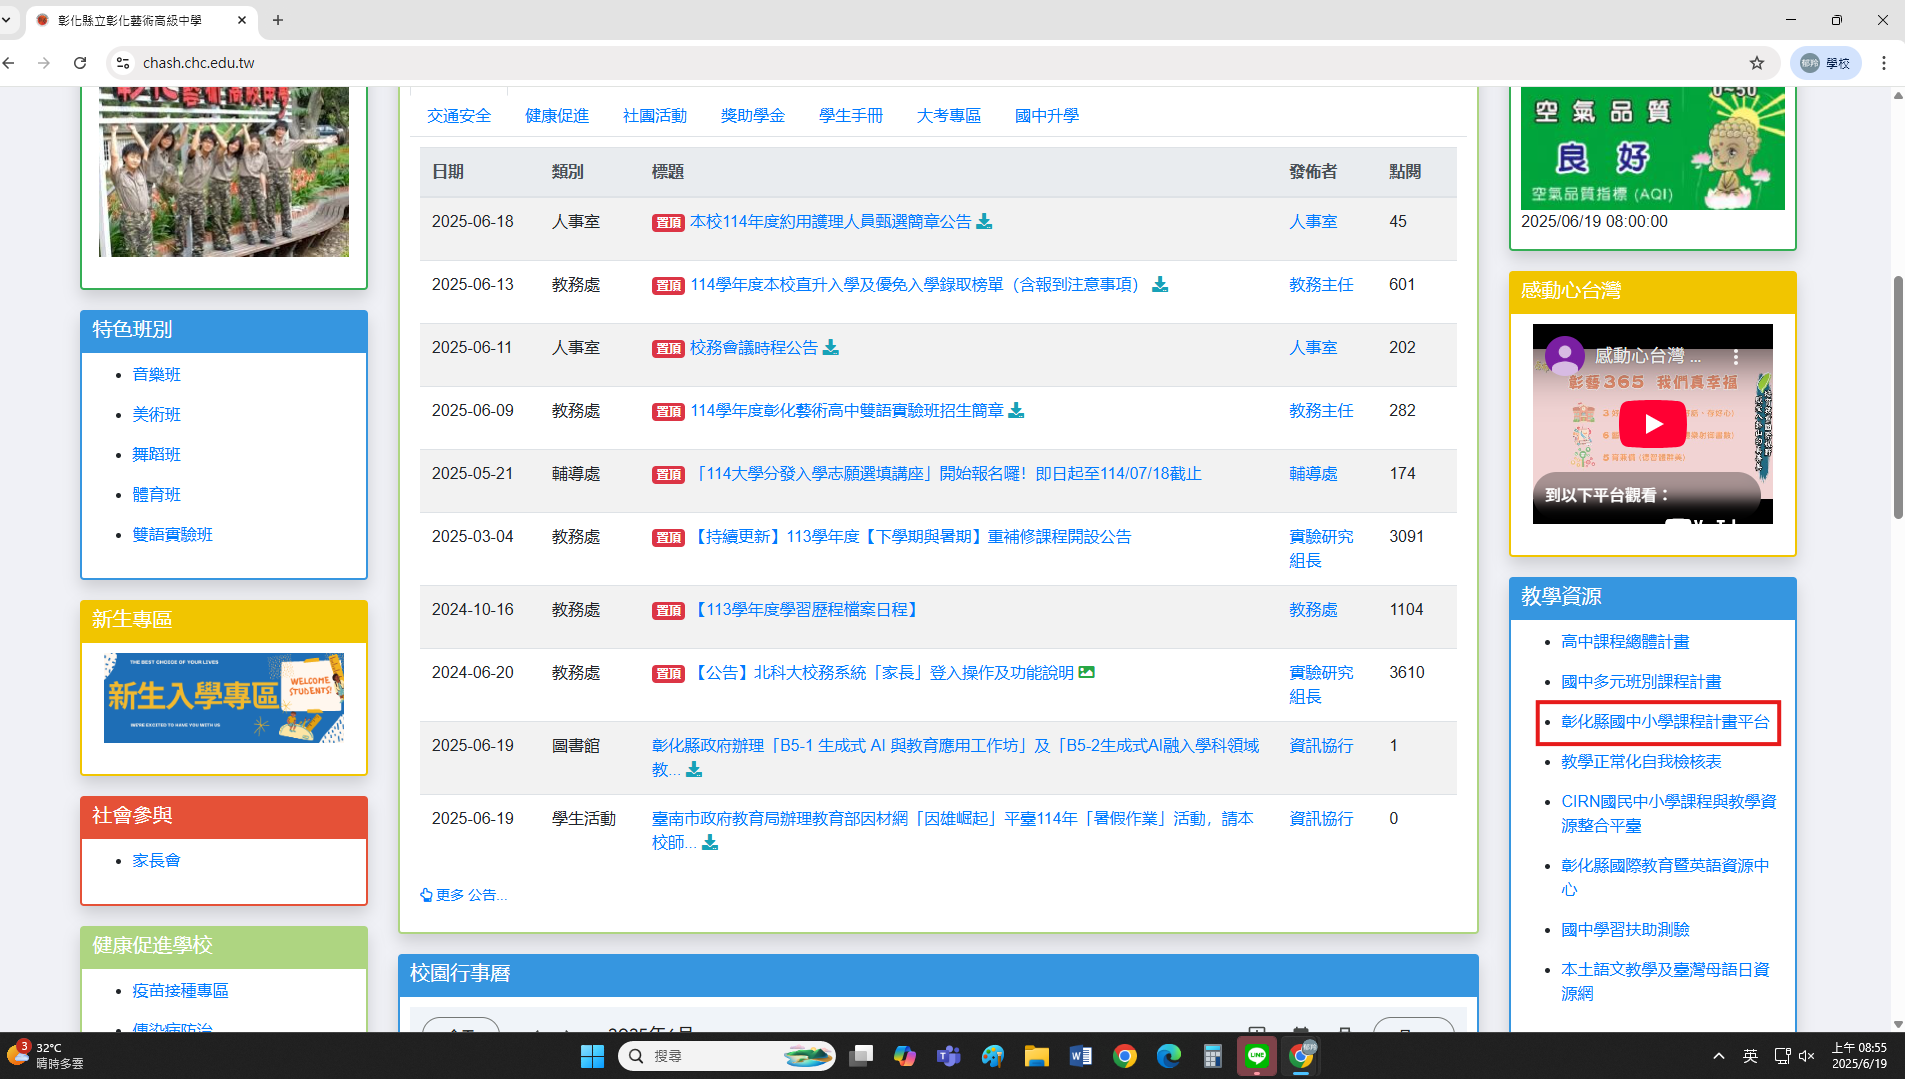Open the Chrome three-dot menu
The height and width of the screenshot is (1079, 1905).
click(1883, 63)
